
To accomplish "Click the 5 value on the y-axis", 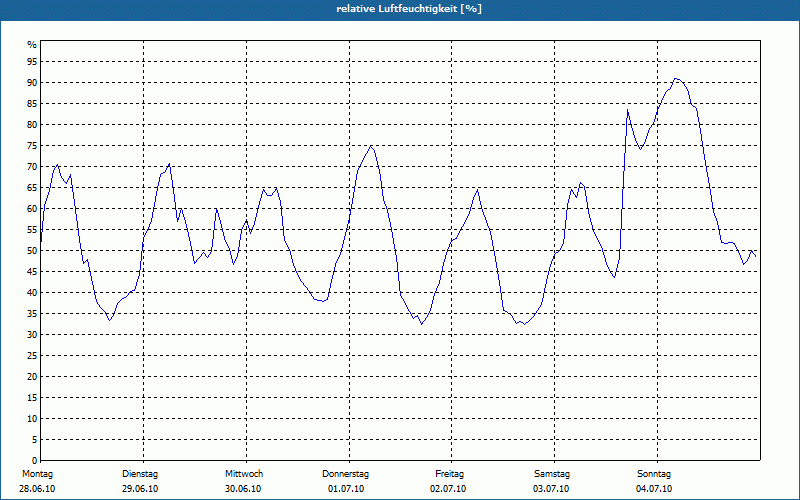I will 35,440.
